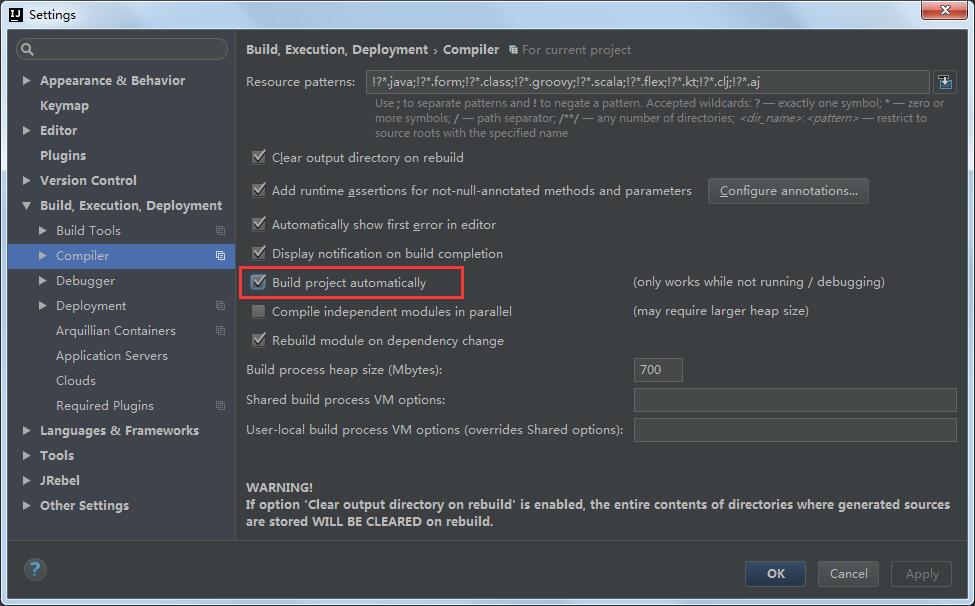Click the Build process heap size field

point(657,369)
